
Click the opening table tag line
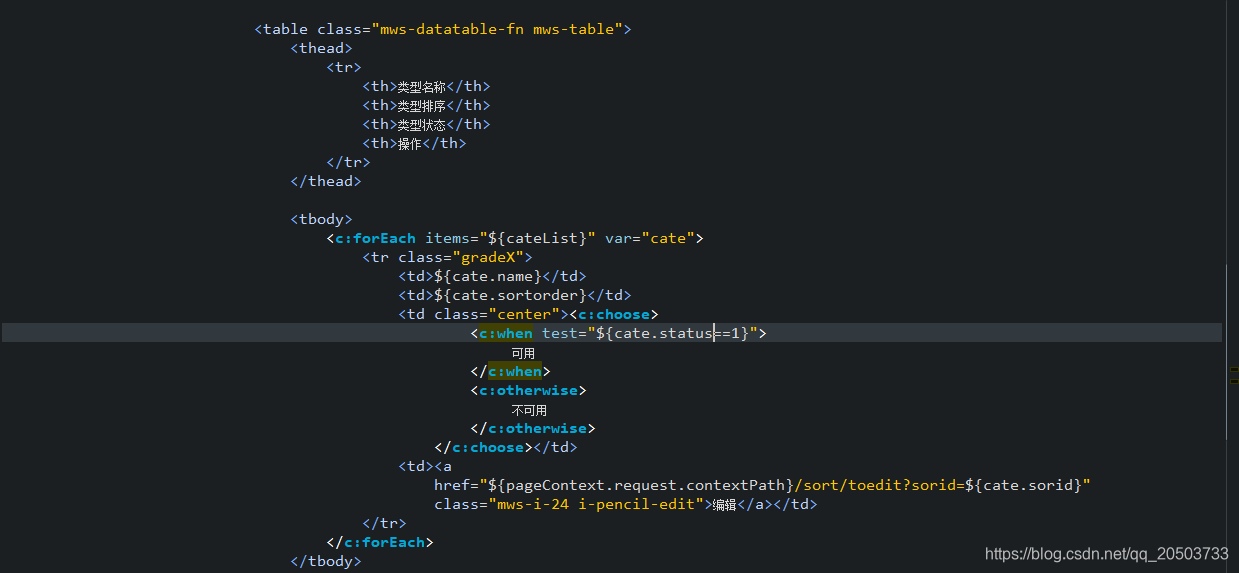443,29
